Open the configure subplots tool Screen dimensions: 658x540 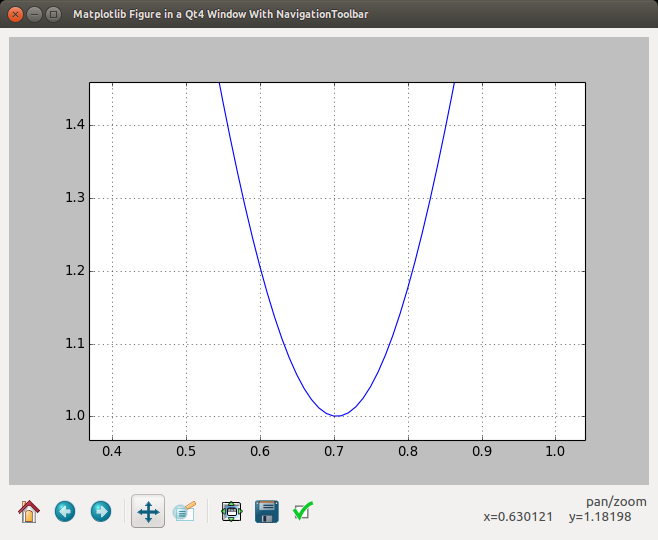[x=231, y=511]
